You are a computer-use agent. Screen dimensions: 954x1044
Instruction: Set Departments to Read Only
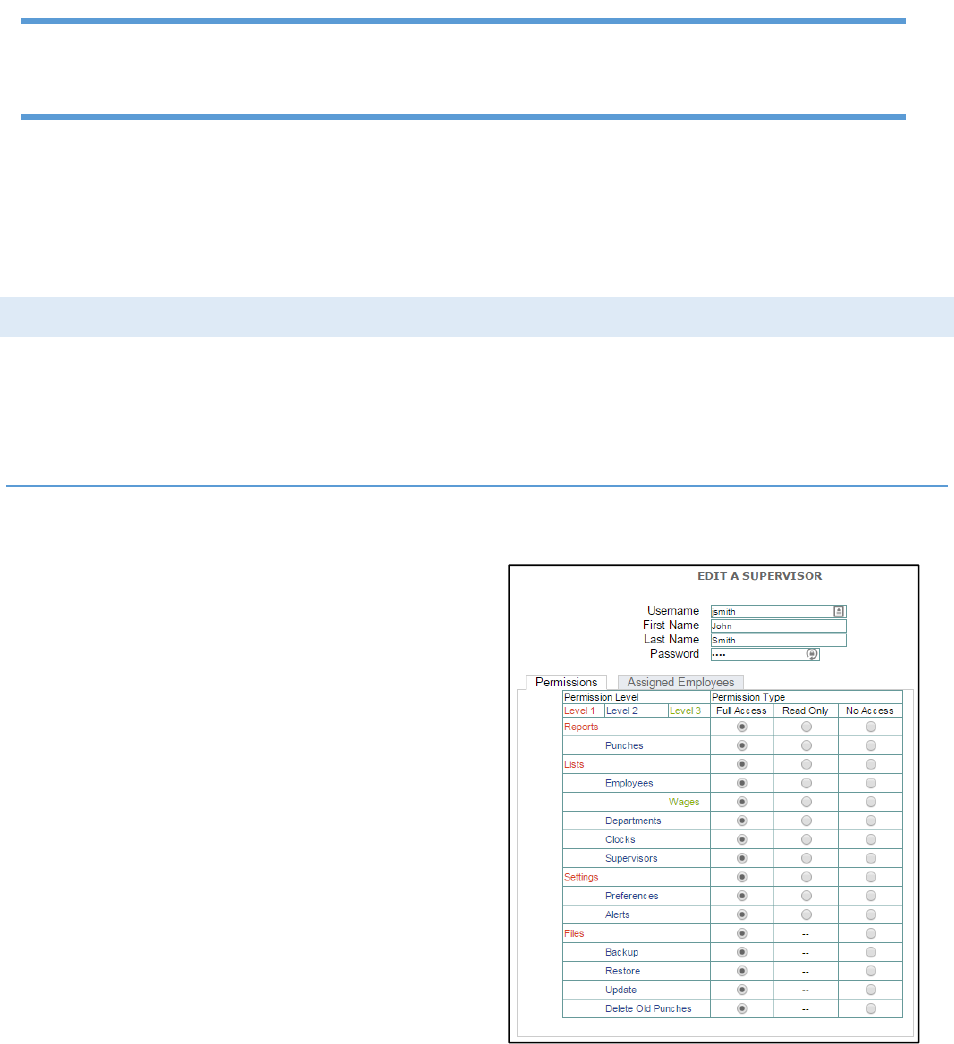click(x=806, y=821)
